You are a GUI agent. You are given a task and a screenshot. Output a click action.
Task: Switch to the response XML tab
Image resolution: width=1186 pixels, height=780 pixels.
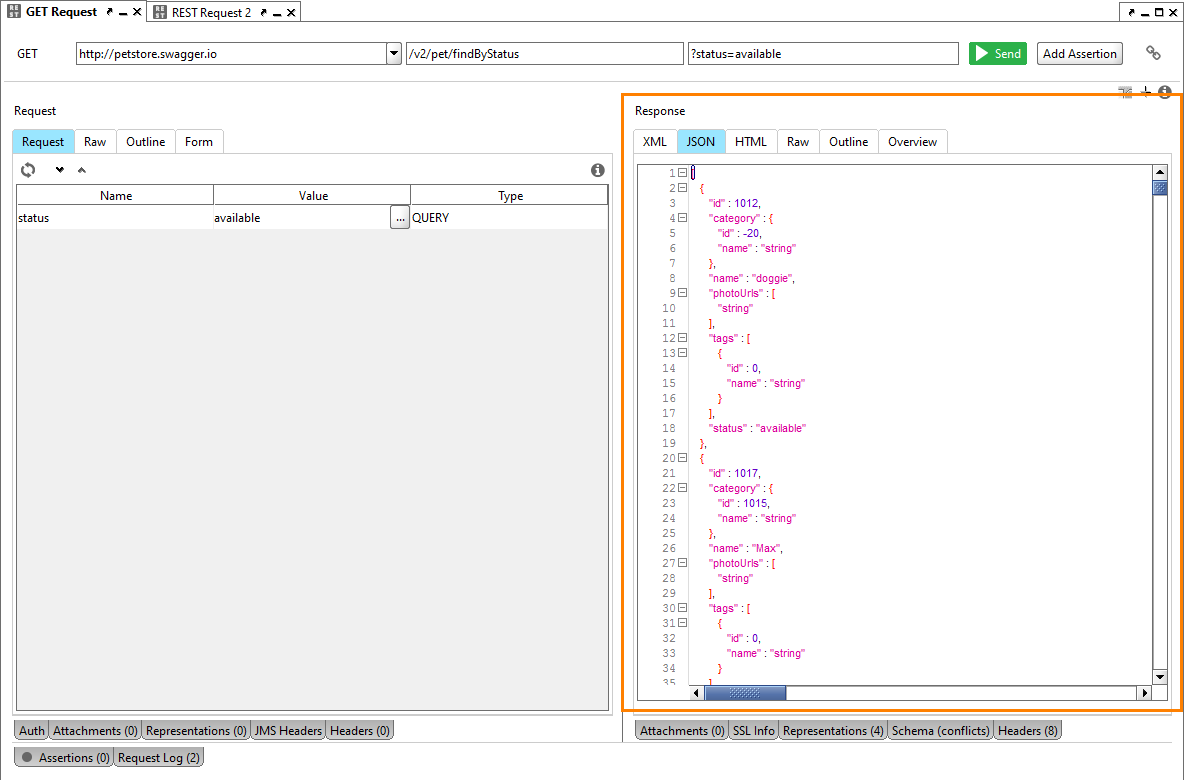coord(655,141)
